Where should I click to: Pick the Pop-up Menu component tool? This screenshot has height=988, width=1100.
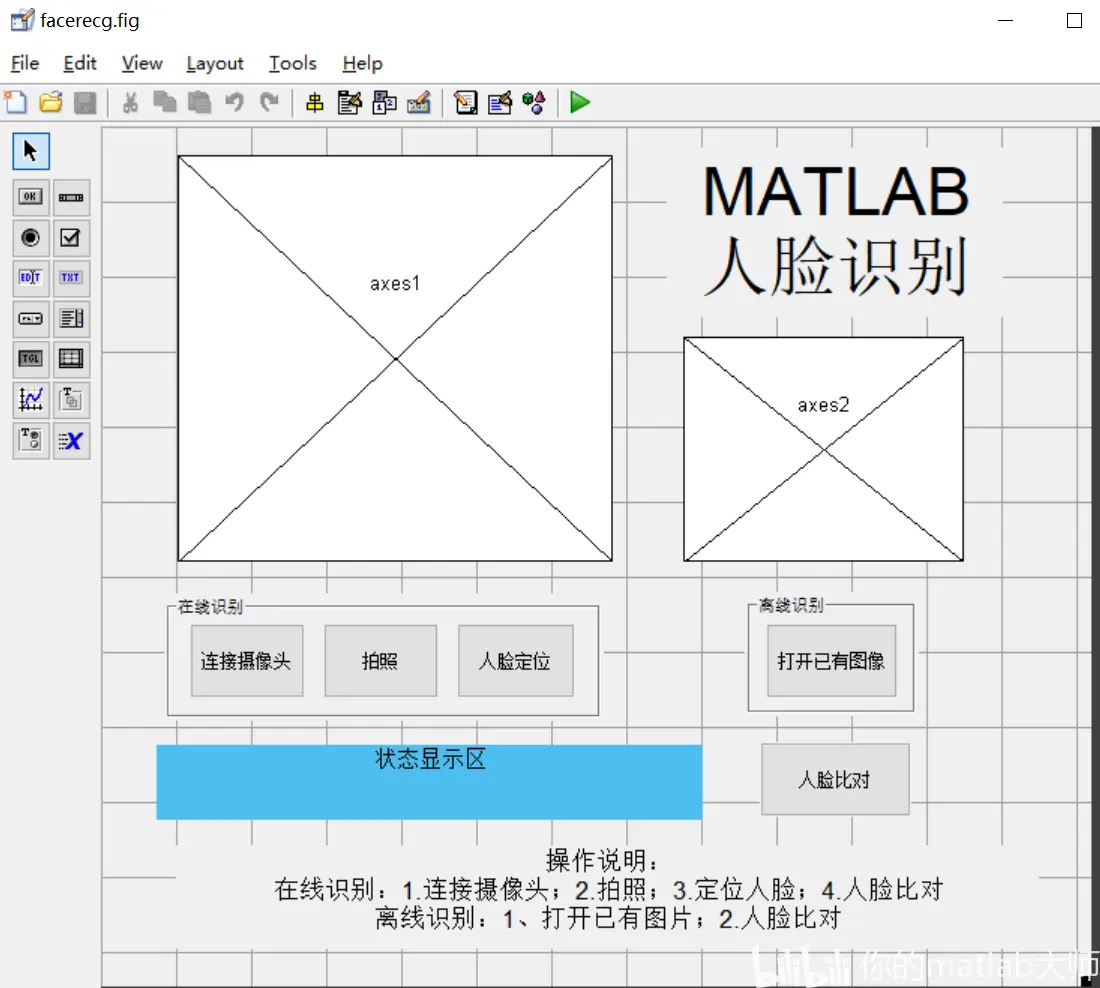click(30, 319)
